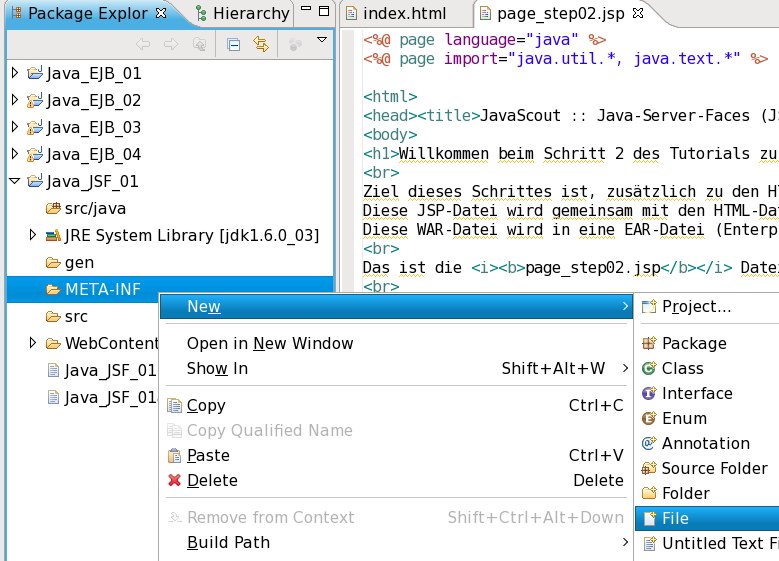Click Copy in the context menu

tap(206, 405)
